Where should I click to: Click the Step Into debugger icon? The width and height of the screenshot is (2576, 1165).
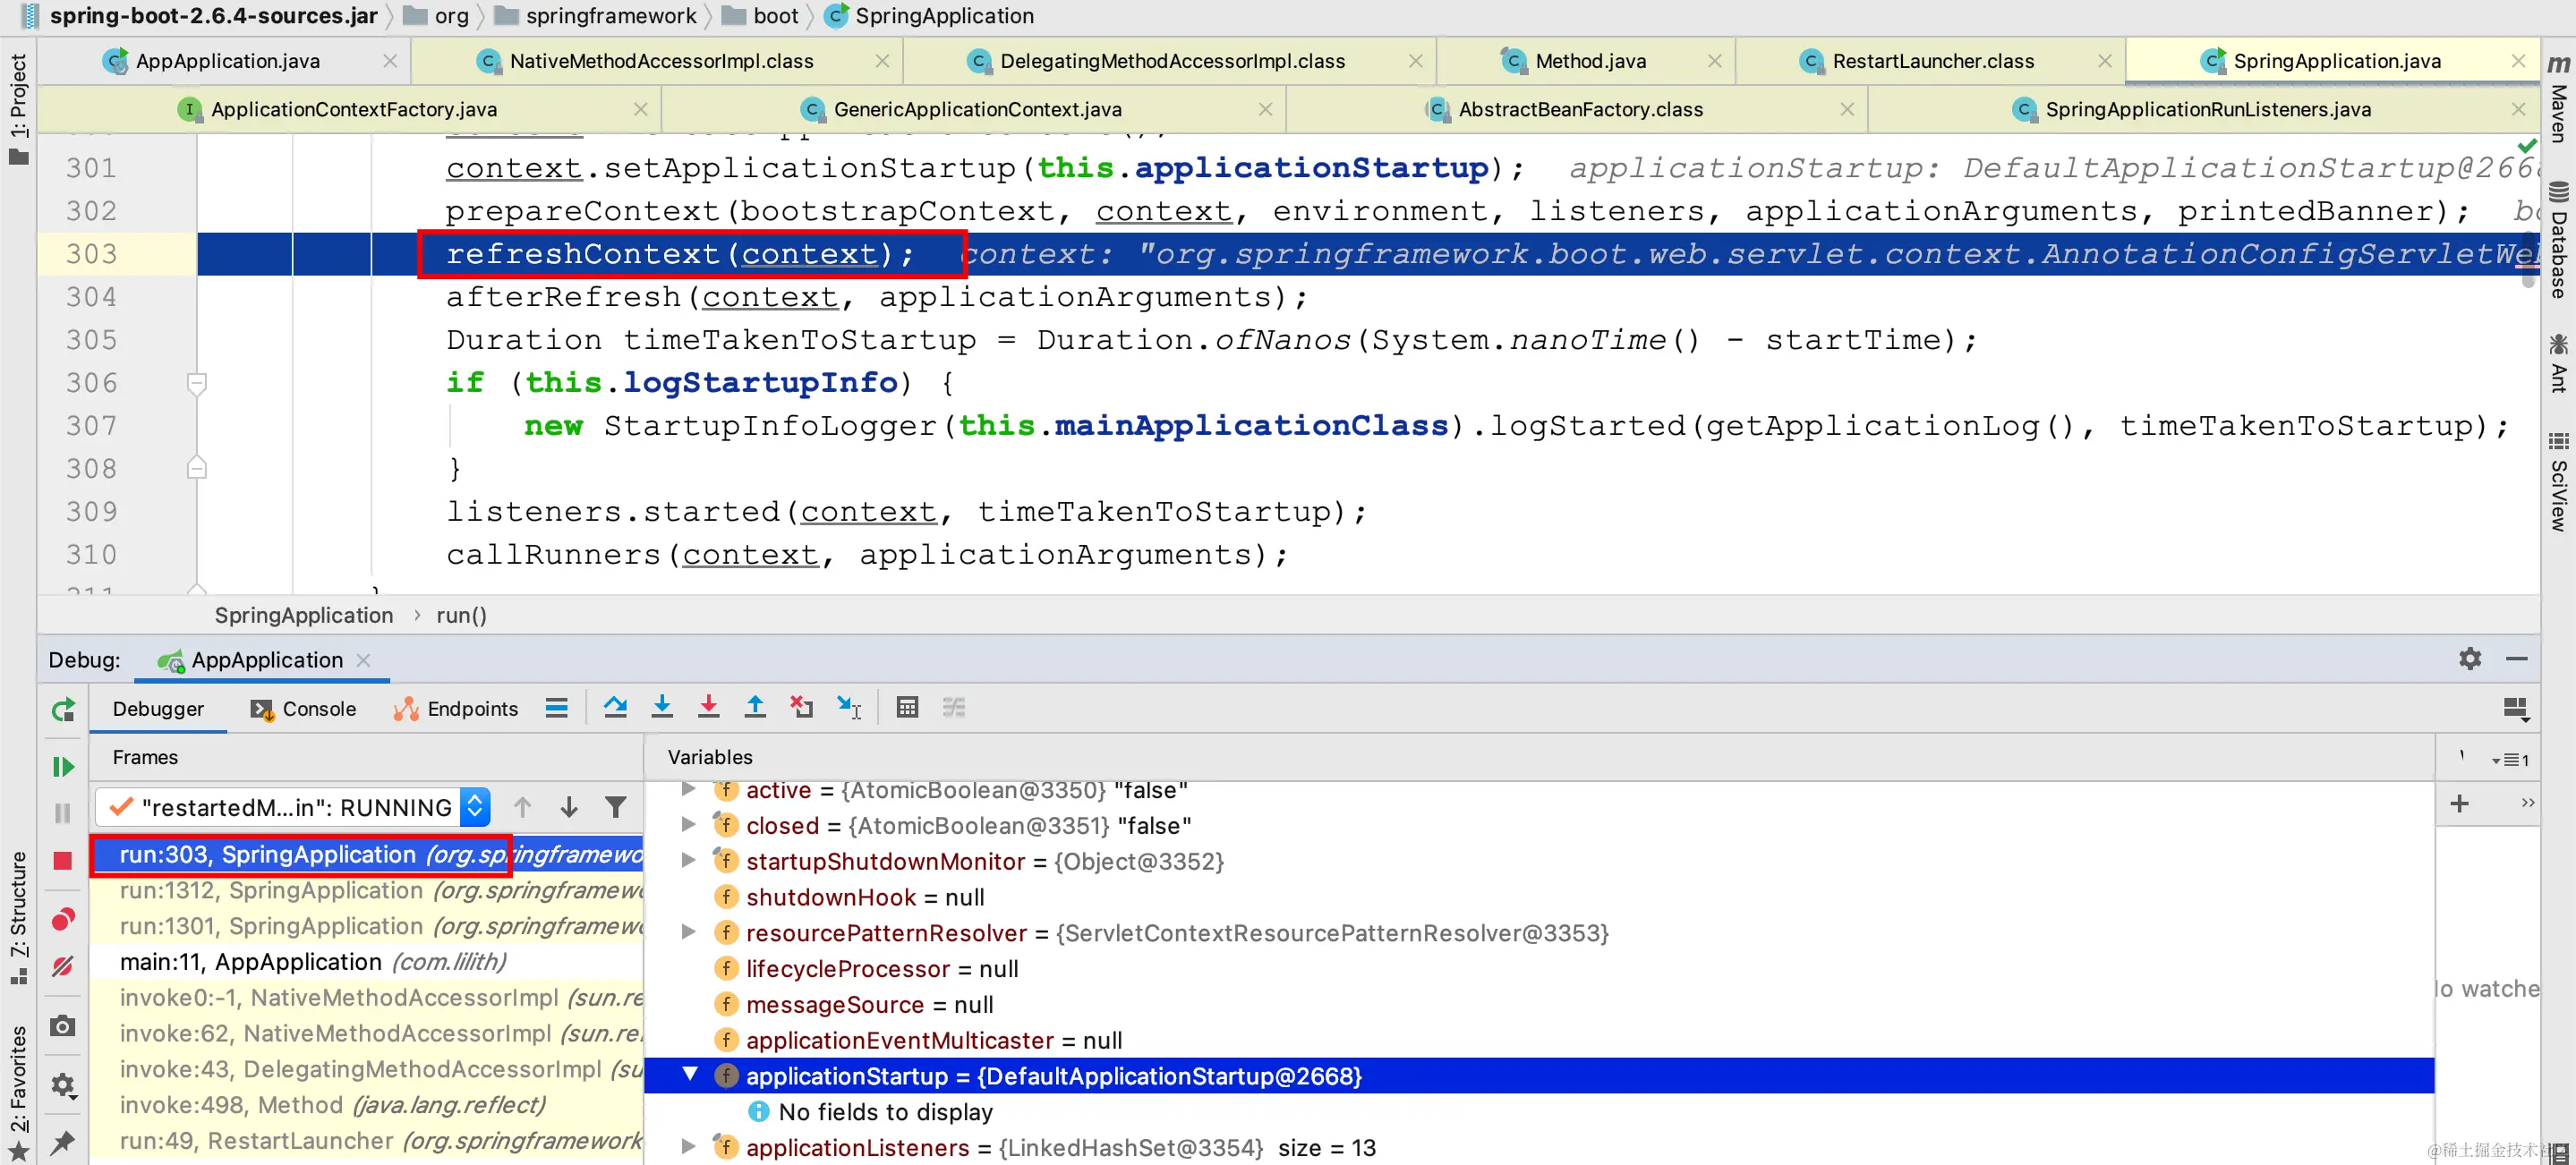pyautogui.click(x=661, y=707)
